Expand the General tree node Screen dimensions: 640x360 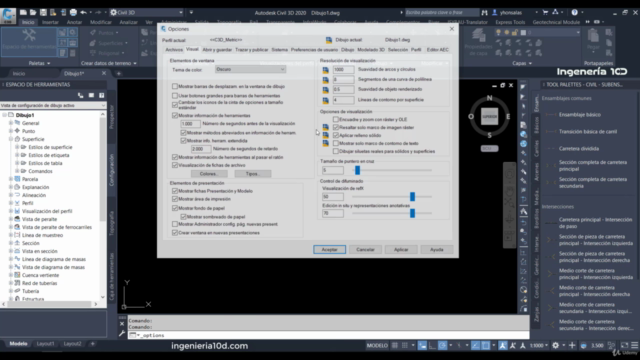(x=11, y=123)
